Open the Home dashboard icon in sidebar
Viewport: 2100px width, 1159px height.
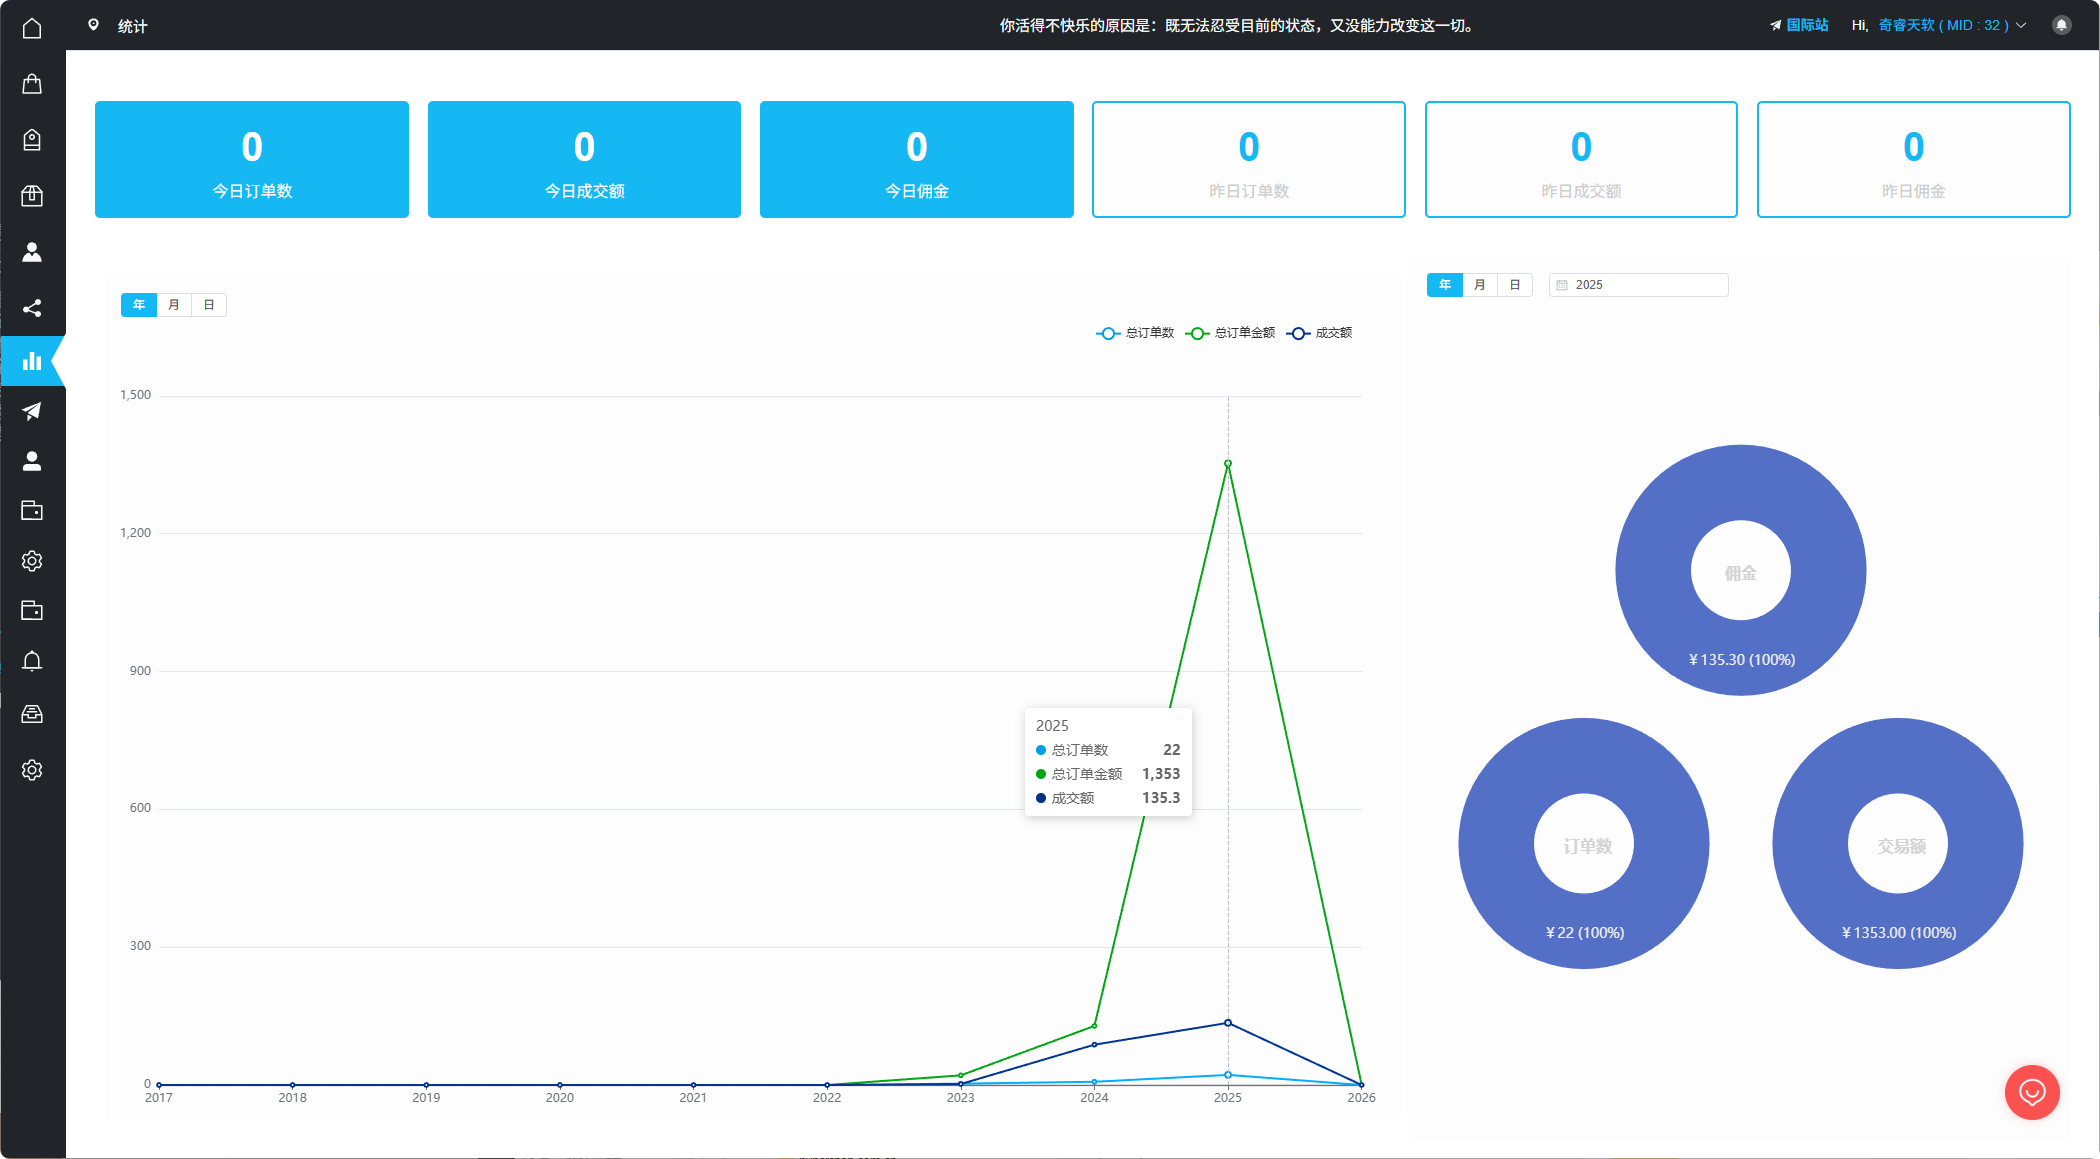coord(32,28)
